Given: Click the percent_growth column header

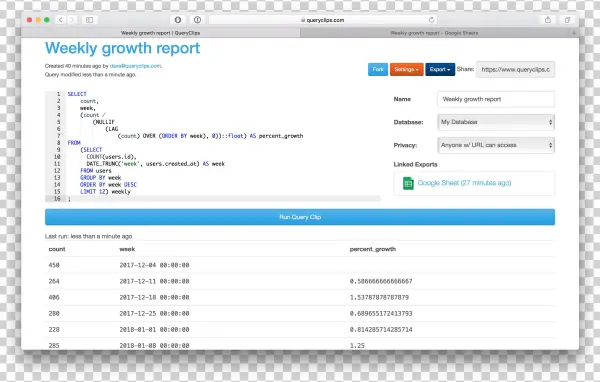Looking at the screenshot, I should click(373, 249).
